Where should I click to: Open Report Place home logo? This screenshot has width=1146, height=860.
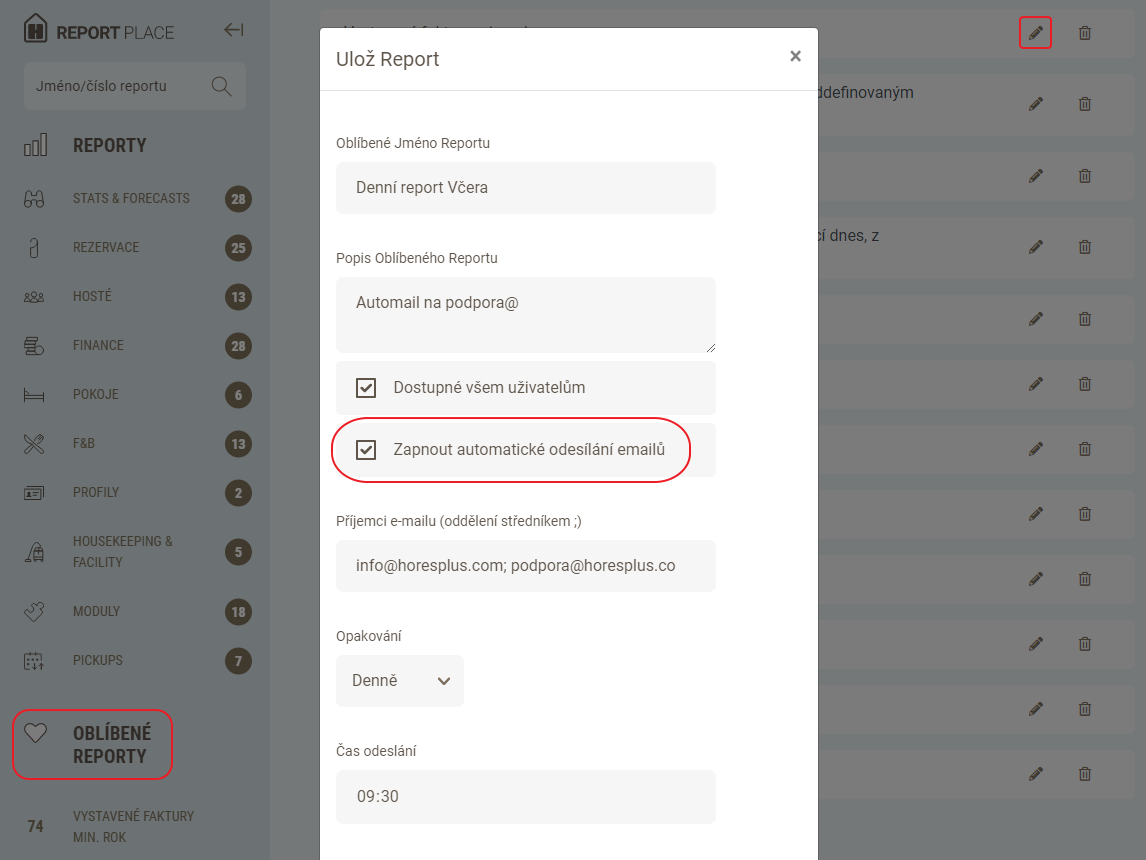99,30
